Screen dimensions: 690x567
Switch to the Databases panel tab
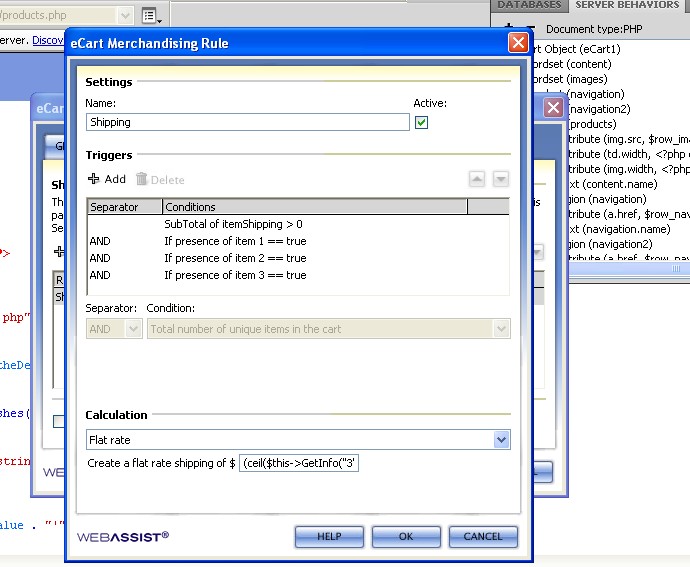(529, 5)
